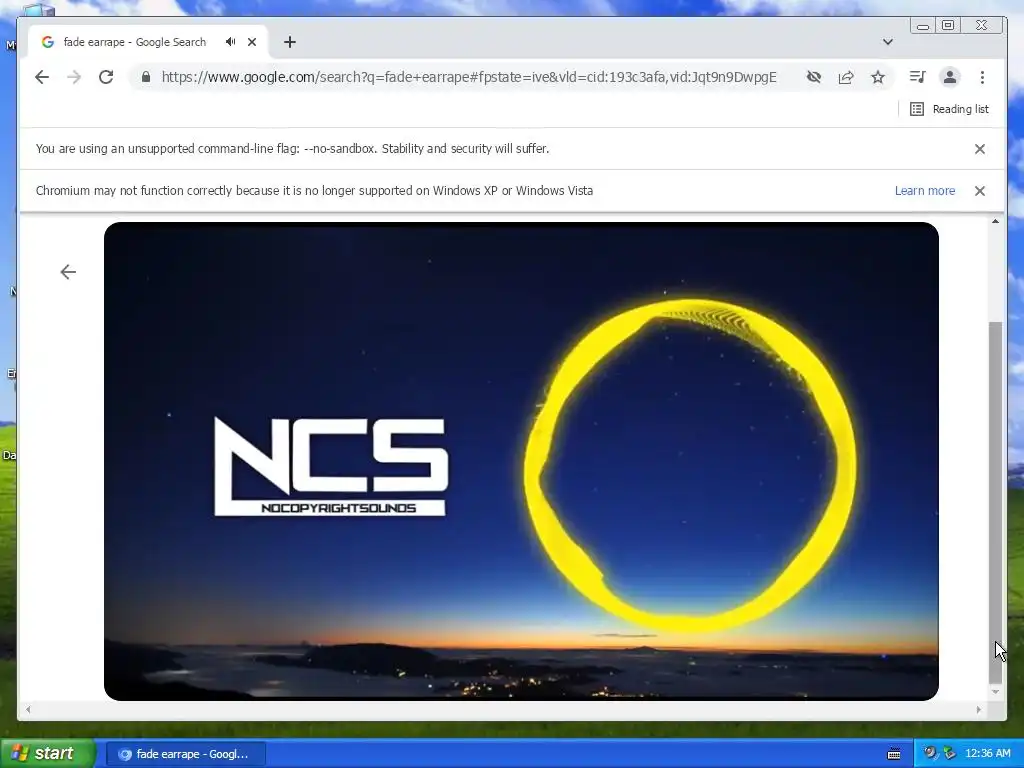Click the Google favicon on the tab

click(48, 42)
